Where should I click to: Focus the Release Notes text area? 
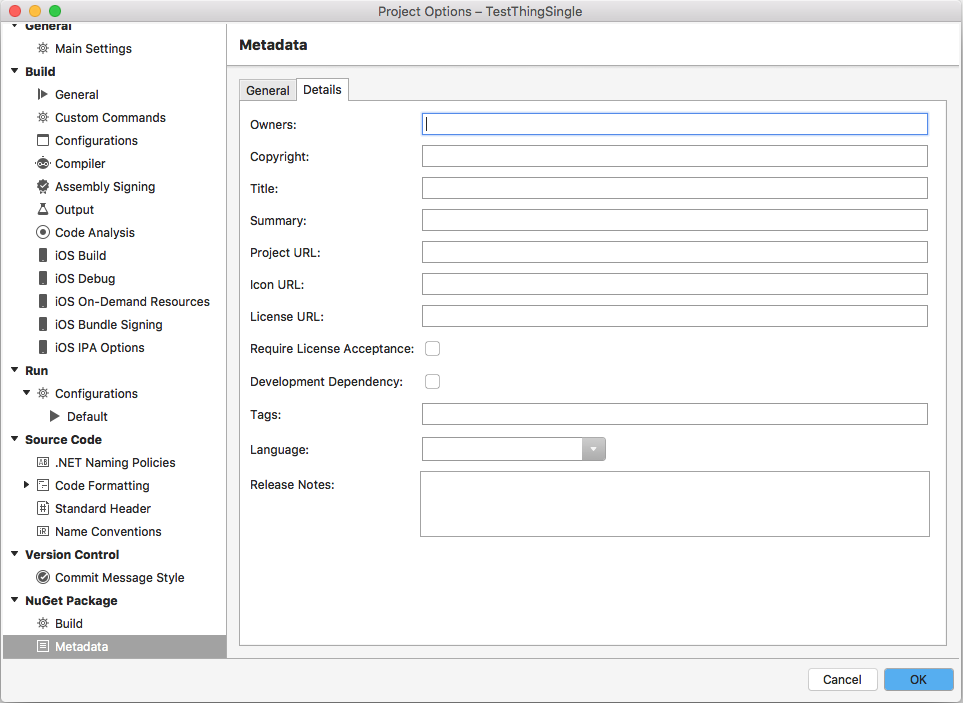pos(674,504)
